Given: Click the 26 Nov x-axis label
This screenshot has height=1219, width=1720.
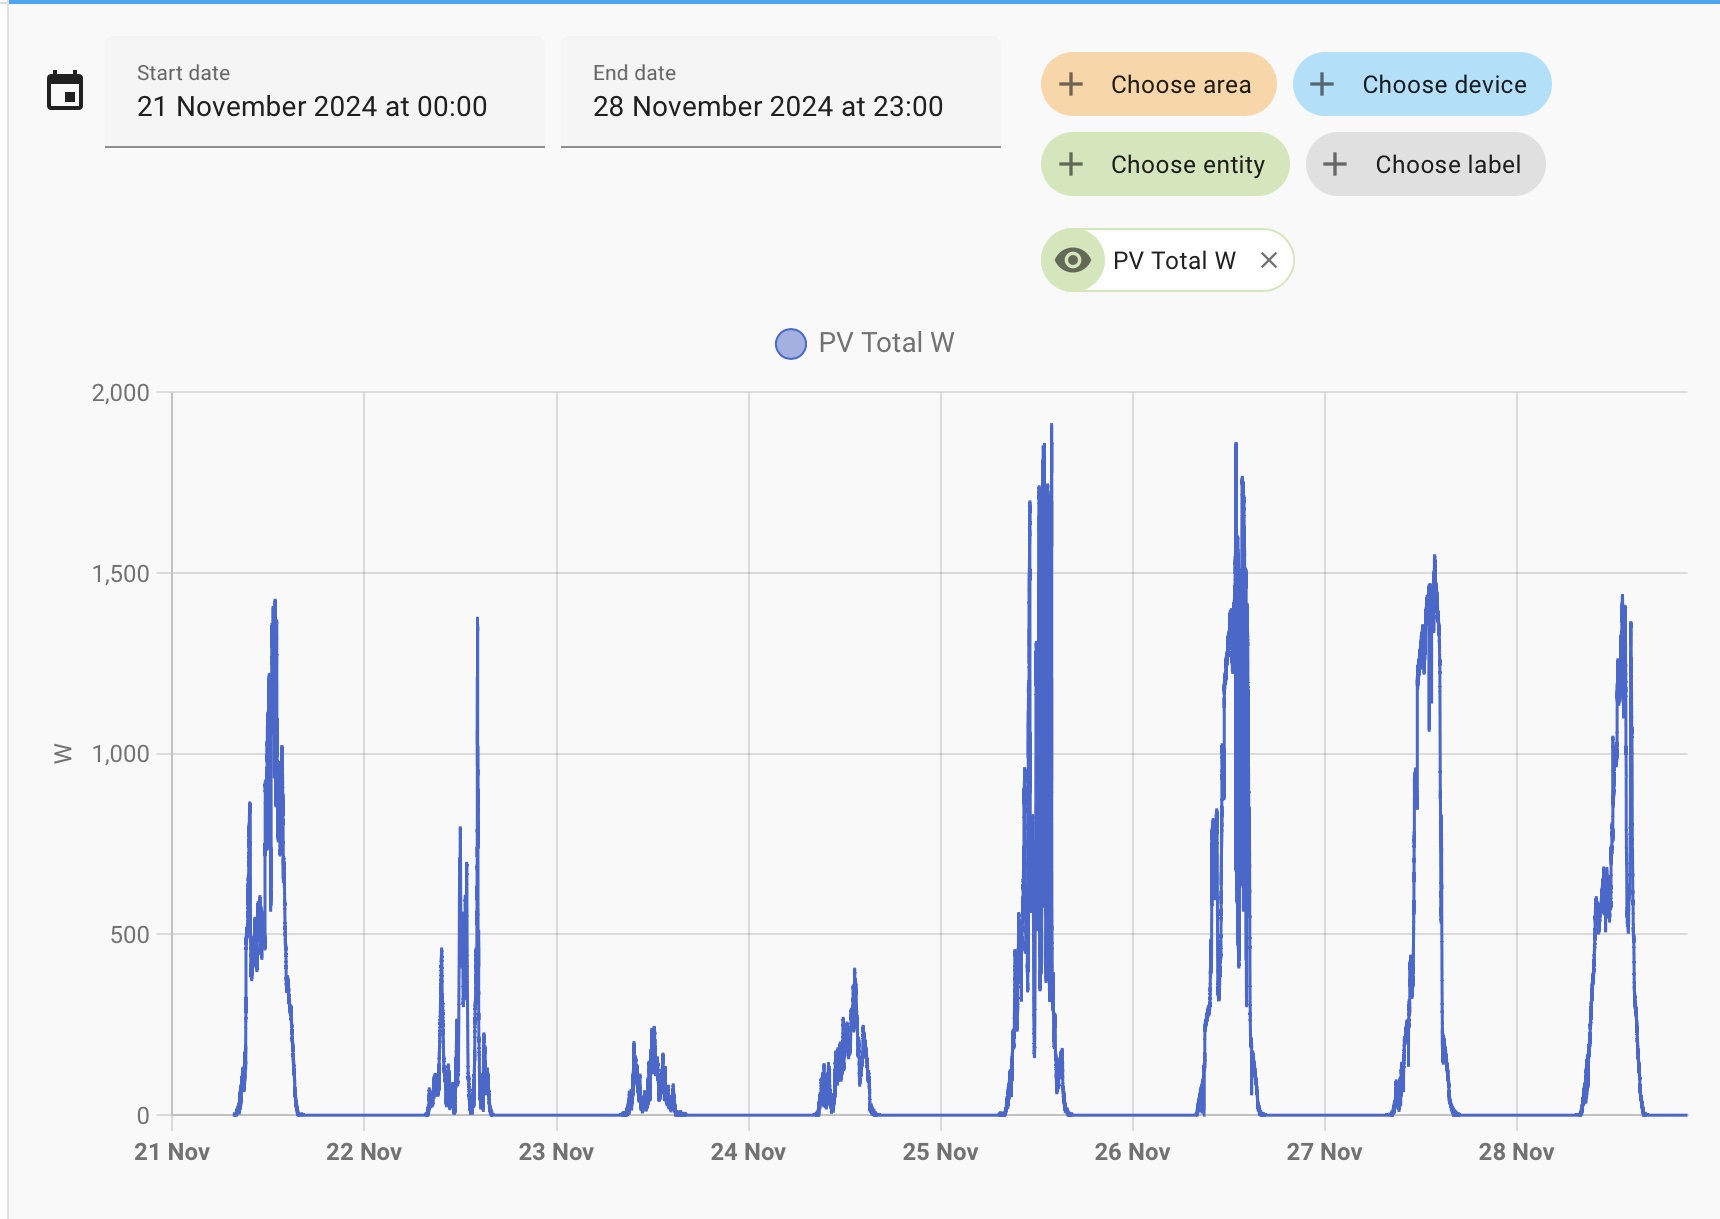Looking at the screenshot, I should (x=1132, y=1152).
